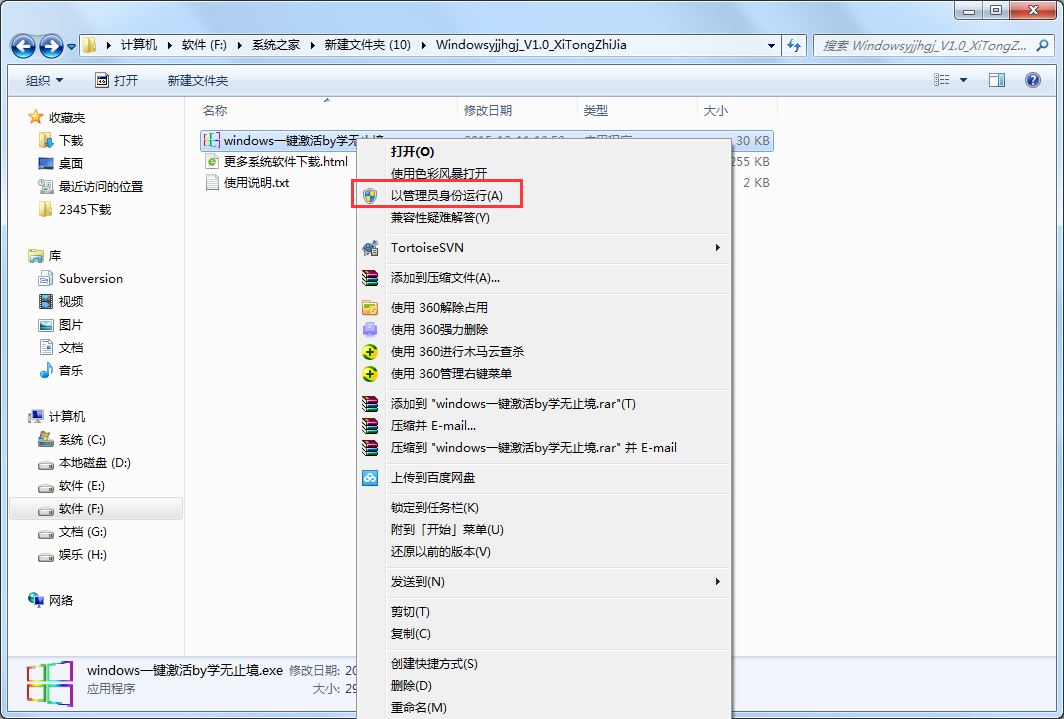Open drive 软件 (E:)
1064x719 pixels.
[x=71, y=486]
